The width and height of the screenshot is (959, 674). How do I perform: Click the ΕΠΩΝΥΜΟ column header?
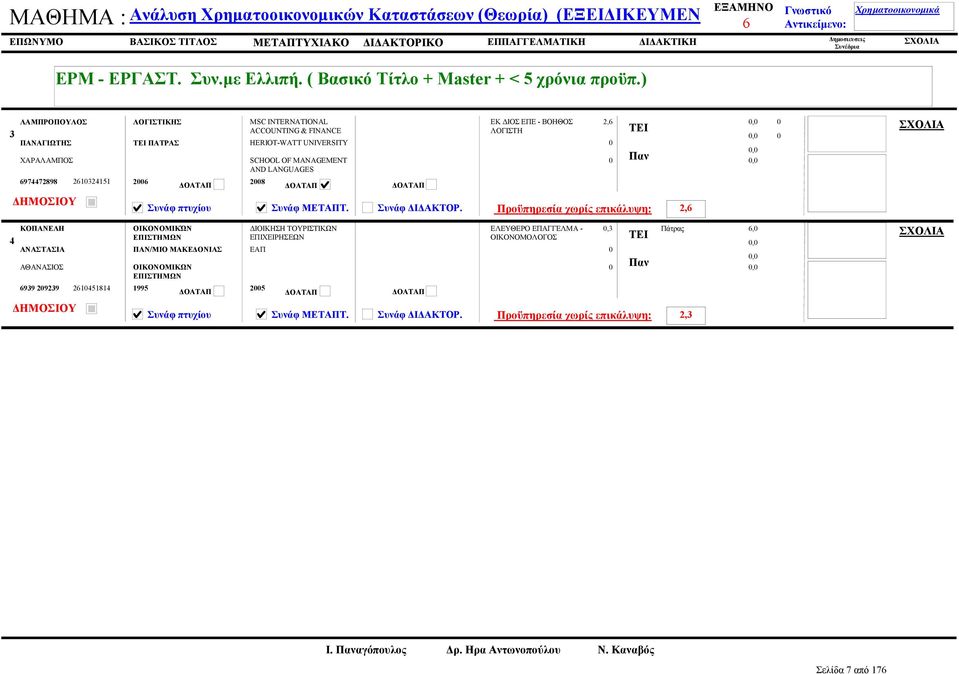36,42
